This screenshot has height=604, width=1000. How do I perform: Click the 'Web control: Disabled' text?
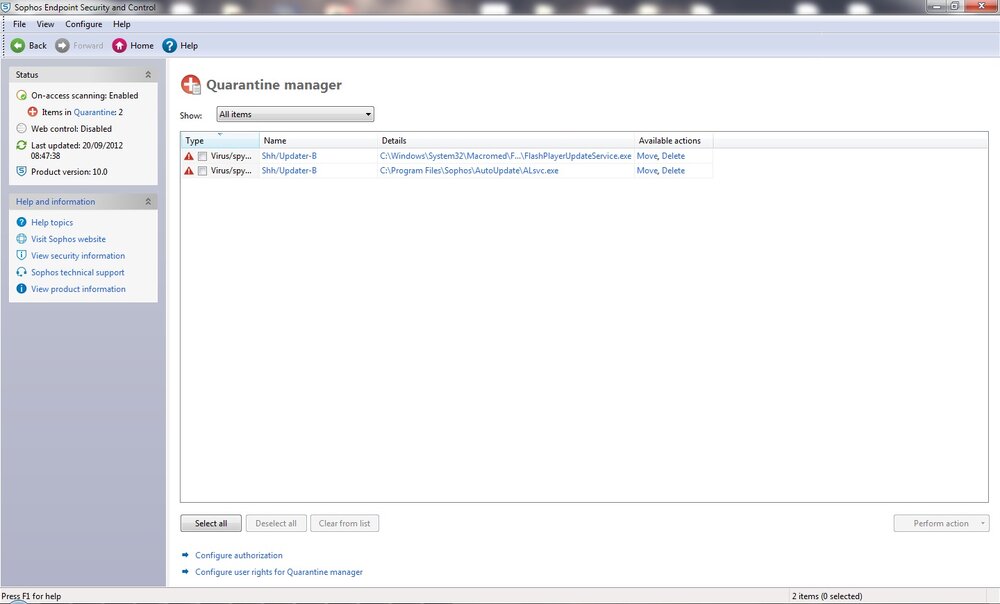tap(71, 128)
